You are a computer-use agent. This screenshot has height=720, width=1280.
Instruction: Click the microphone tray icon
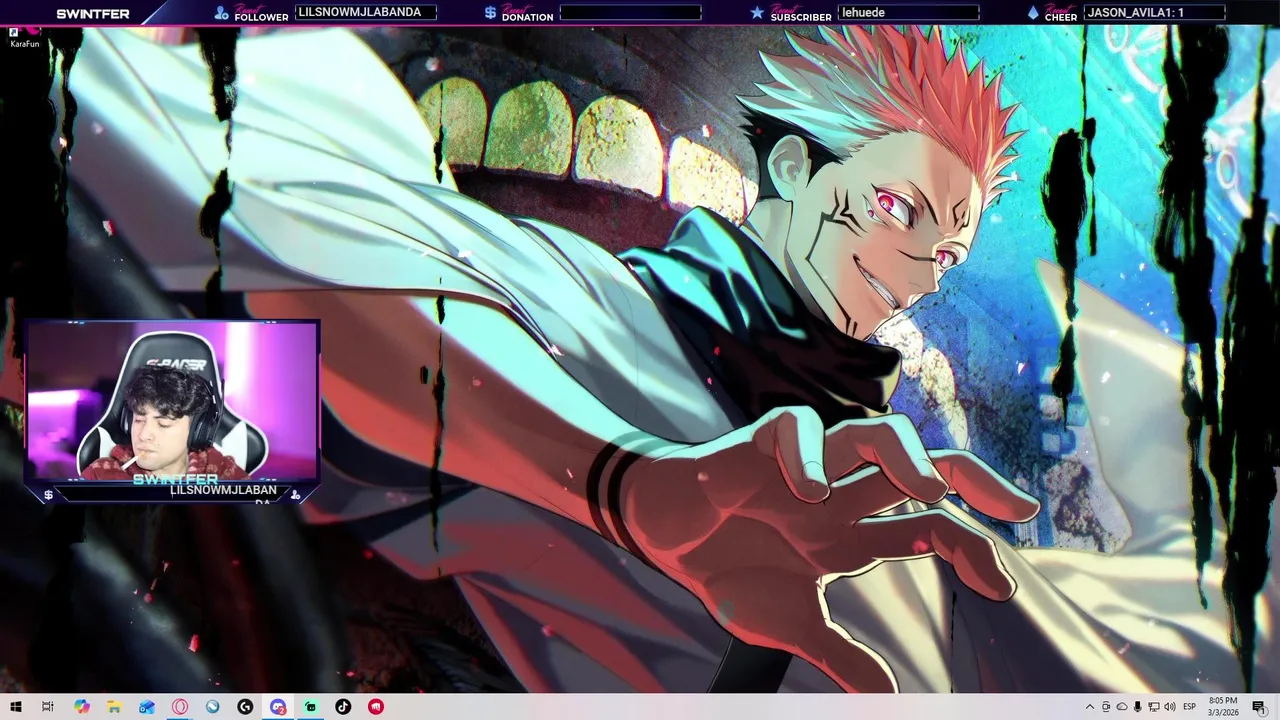pyautogui.click(x=1138, y=707)
